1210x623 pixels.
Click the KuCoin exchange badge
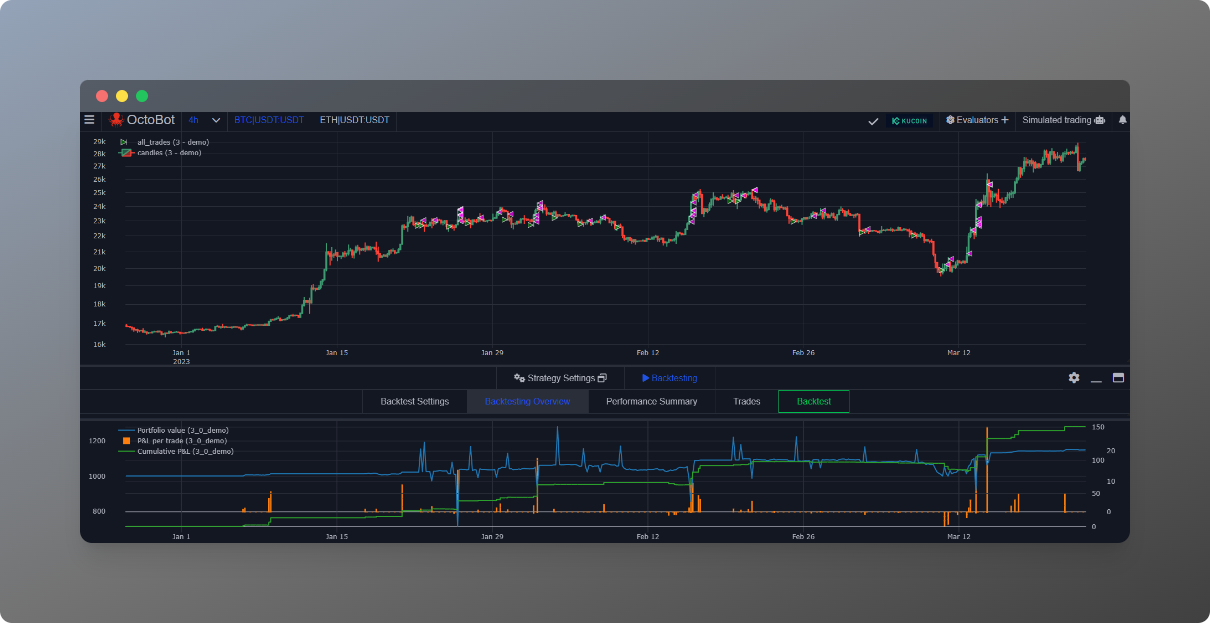(x=909, y=121)
